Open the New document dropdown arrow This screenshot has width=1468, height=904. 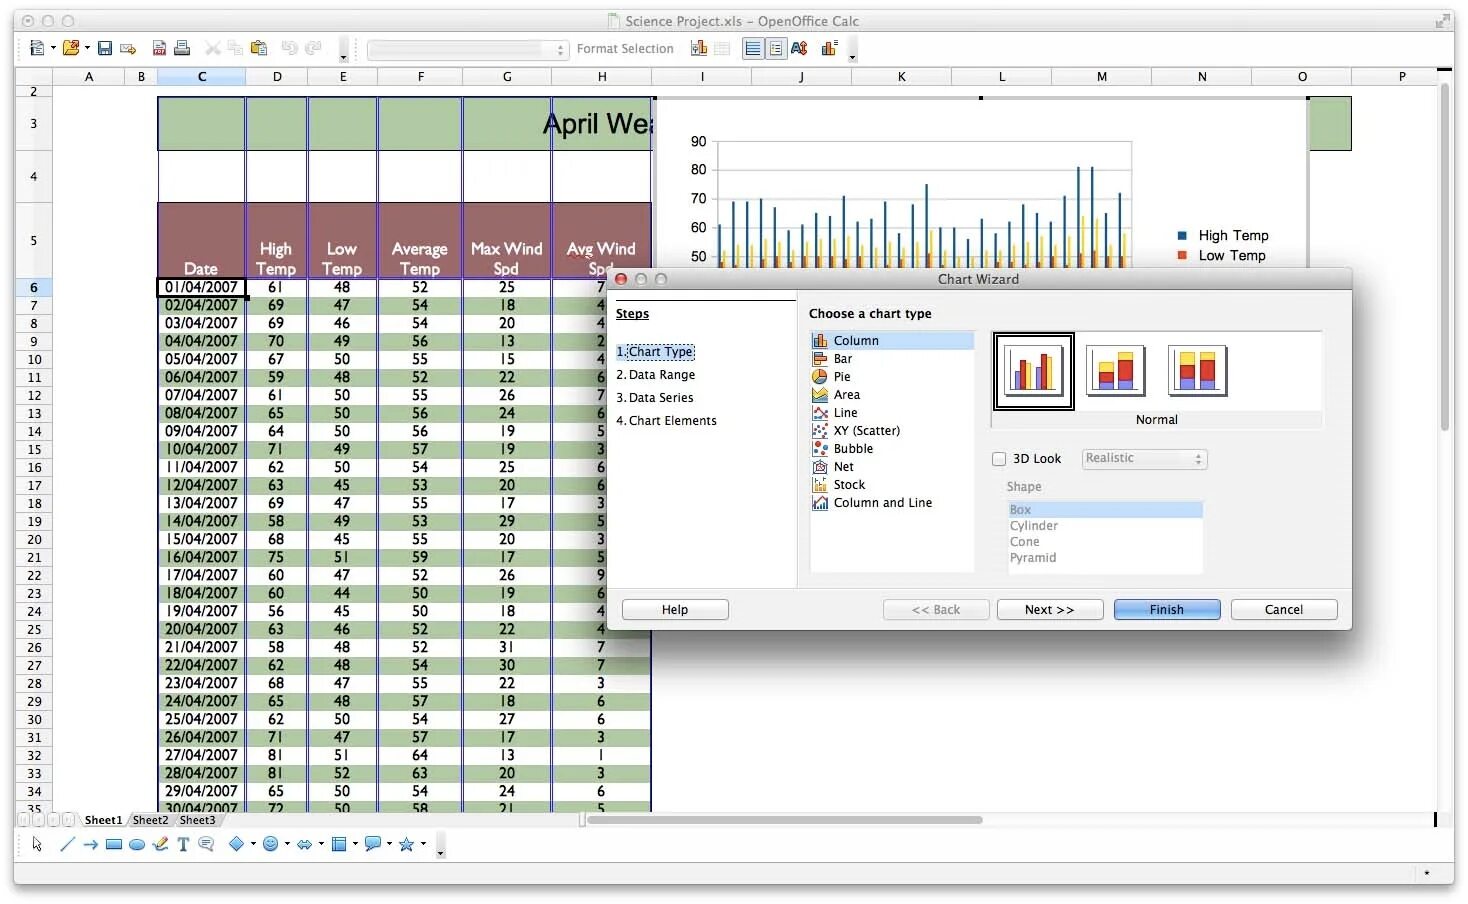(53, 47)
